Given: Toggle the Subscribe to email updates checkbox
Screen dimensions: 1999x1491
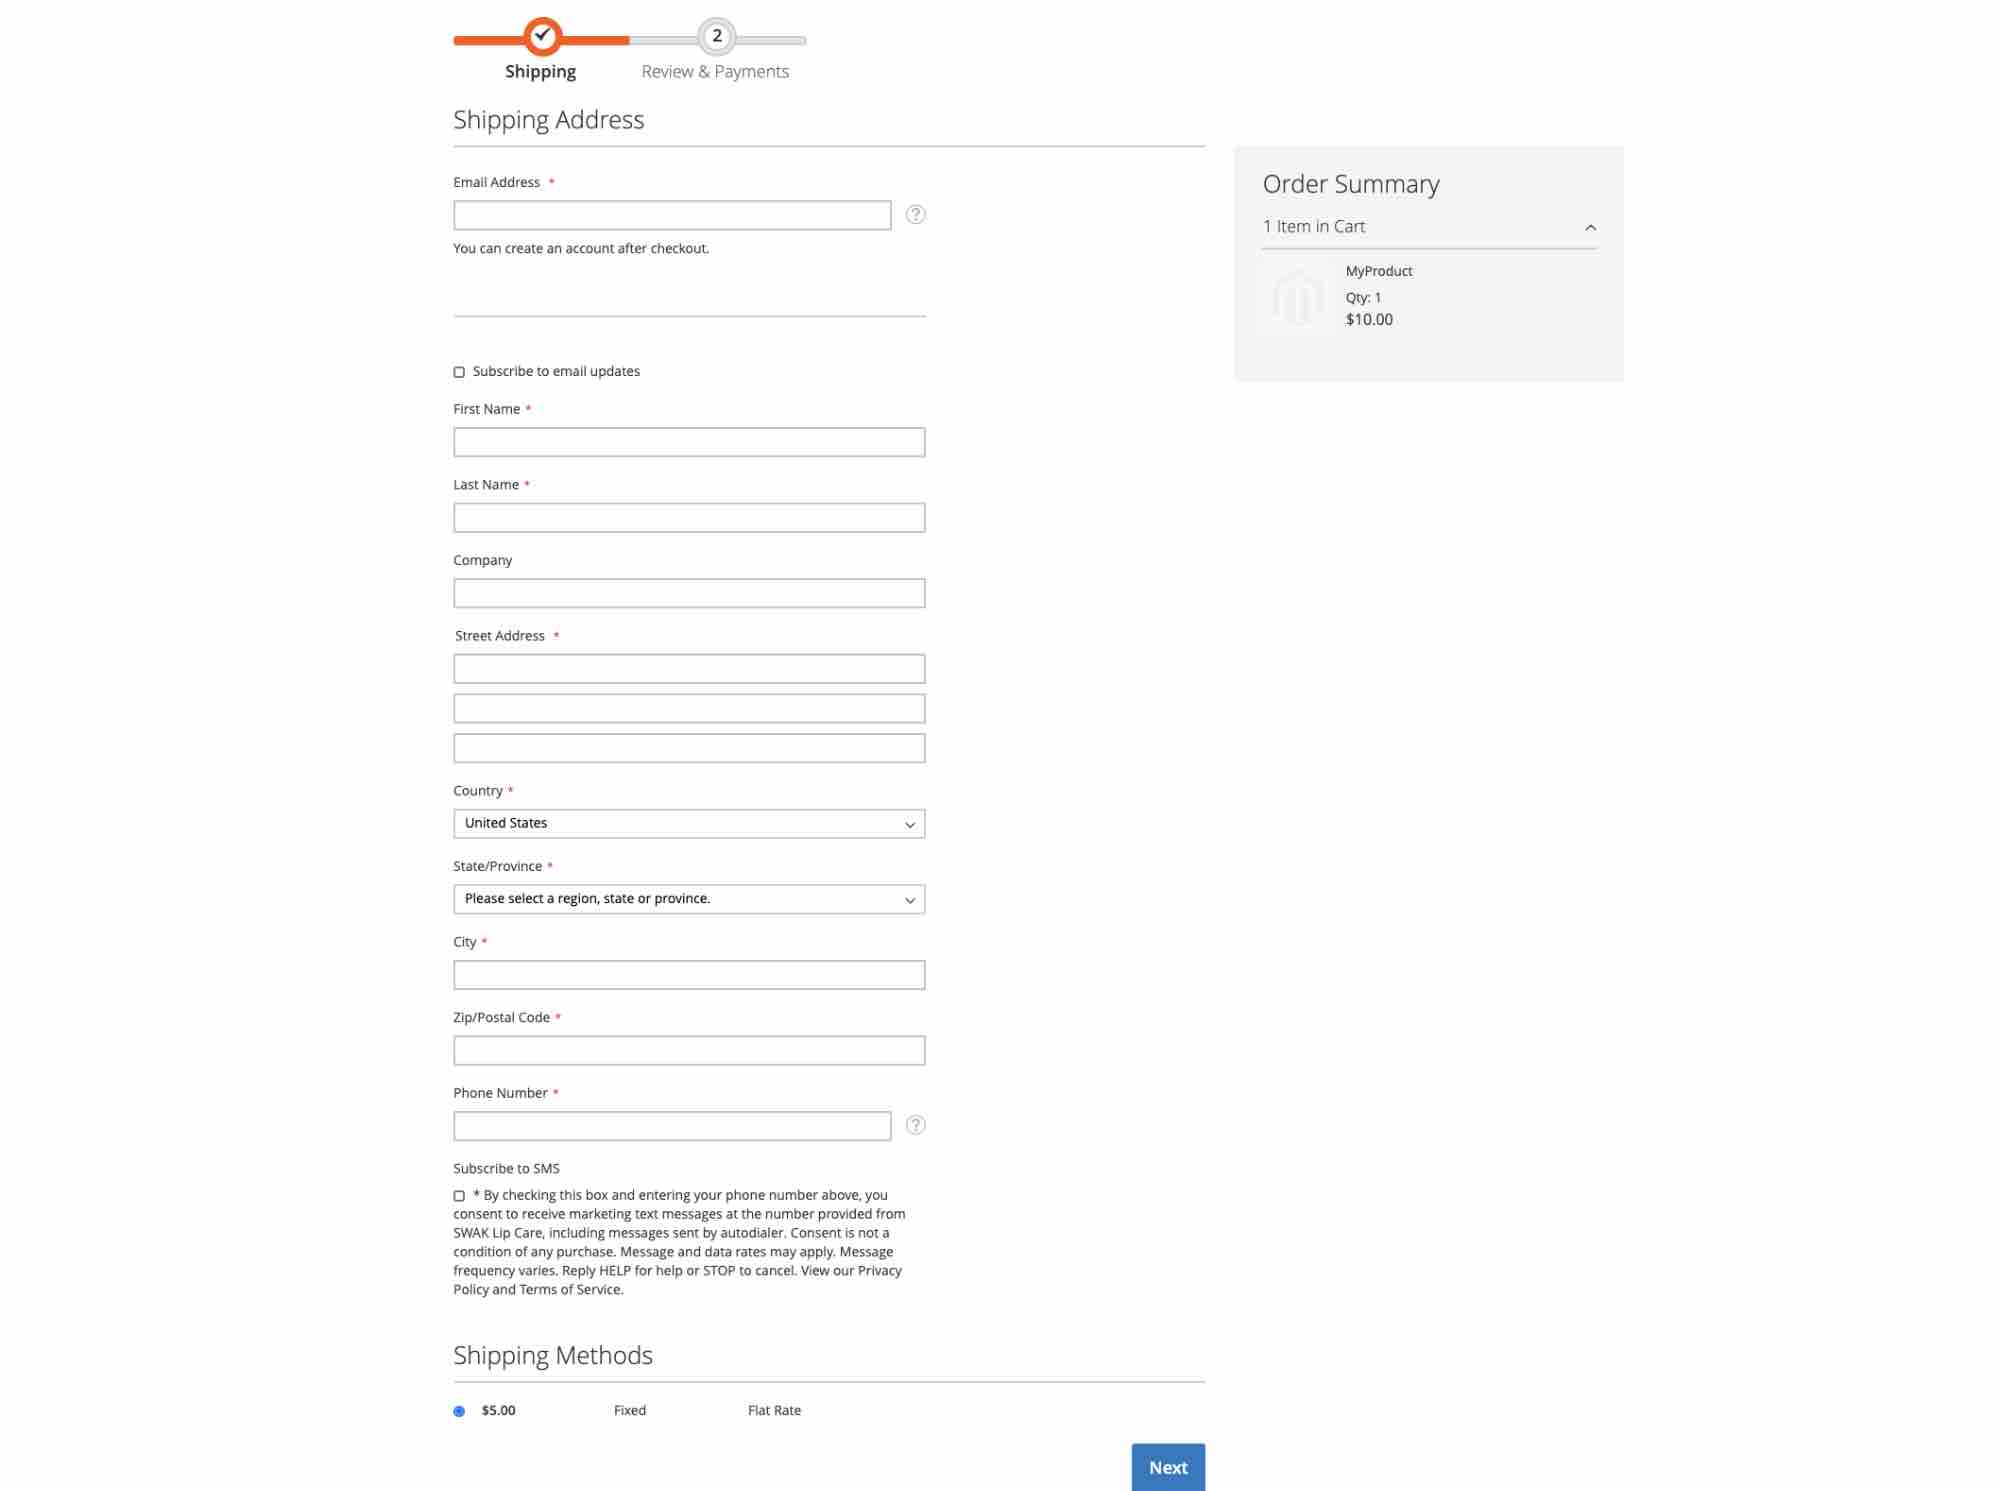Looking at the screenshot, I should tap(459, 371).
